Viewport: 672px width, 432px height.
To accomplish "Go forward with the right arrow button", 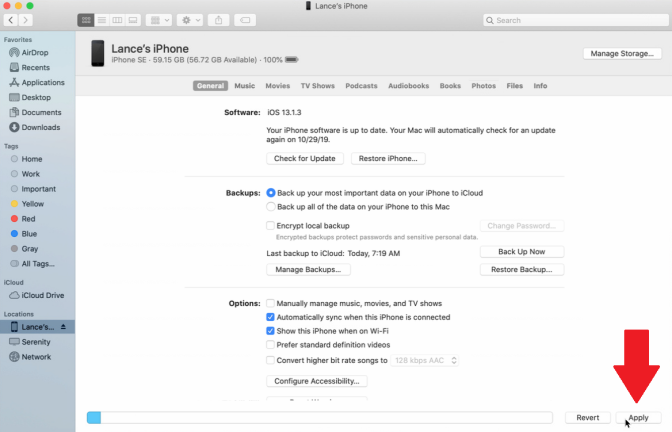I will (25, 20).
